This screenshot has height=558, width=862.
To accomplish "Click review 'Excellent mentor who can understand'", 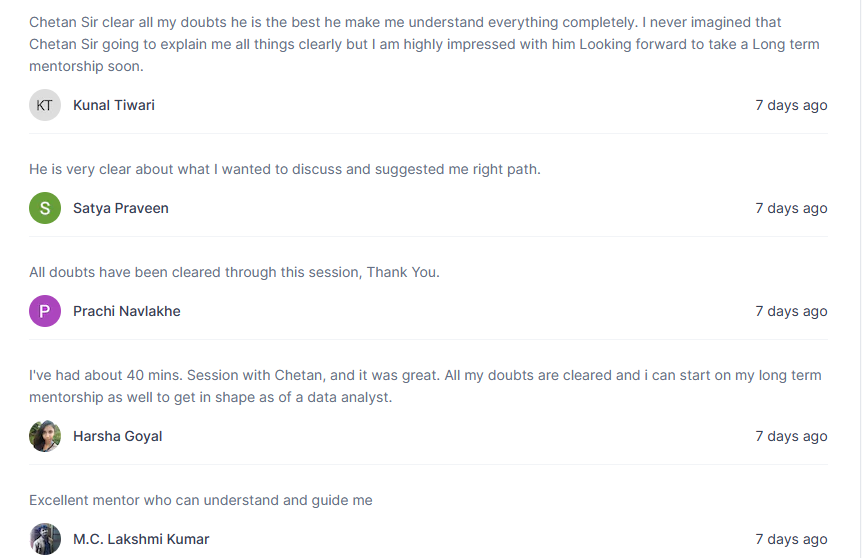I will click(x=201, y=500).
